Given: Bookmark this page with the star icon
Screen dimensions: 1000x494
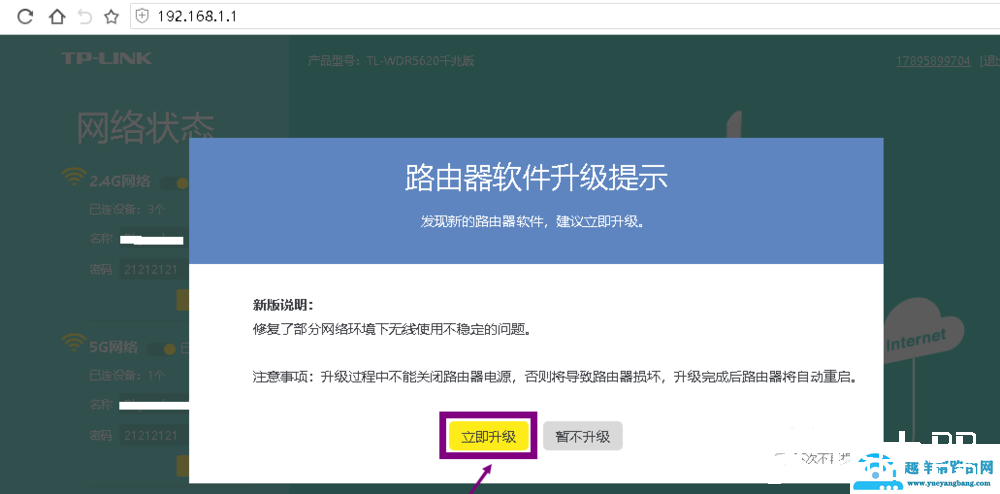Looking at the screenshot, I should (112, 17).
